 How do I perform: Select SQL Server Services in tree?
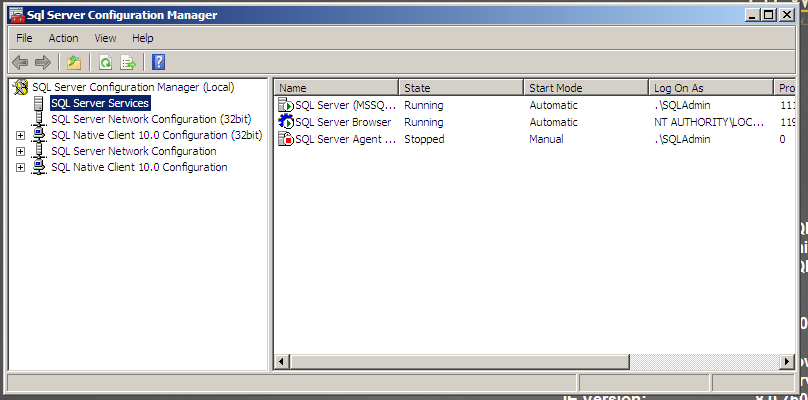click(100, 103)
